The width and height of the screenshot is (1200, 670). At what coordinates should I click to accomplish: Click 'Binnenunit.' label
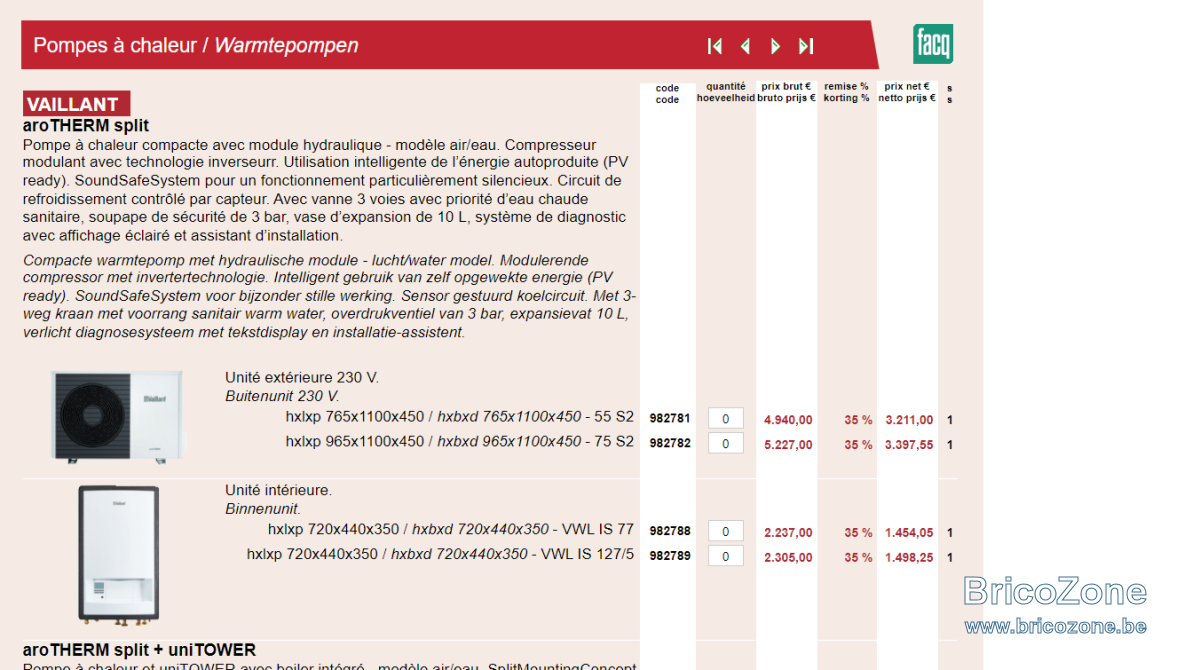coord(263,509)
